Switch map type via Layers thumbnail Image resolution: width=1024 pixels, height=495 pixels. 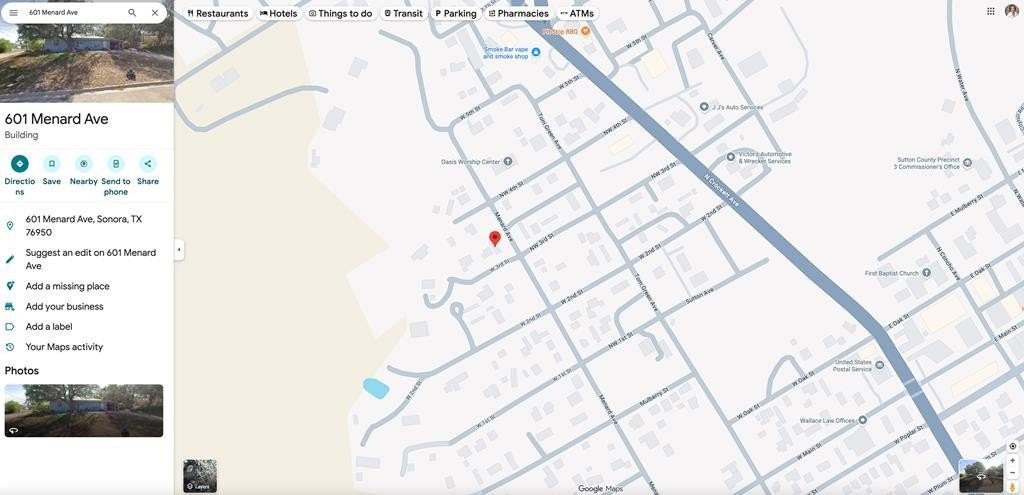200,476
